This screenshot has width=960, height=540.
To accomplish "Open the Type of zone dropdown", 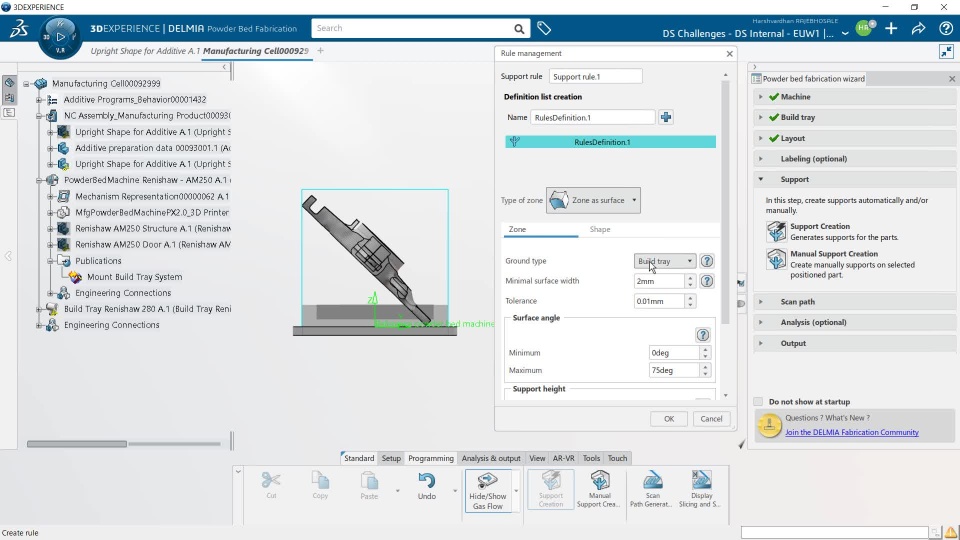I will click(x=593, y=200).
